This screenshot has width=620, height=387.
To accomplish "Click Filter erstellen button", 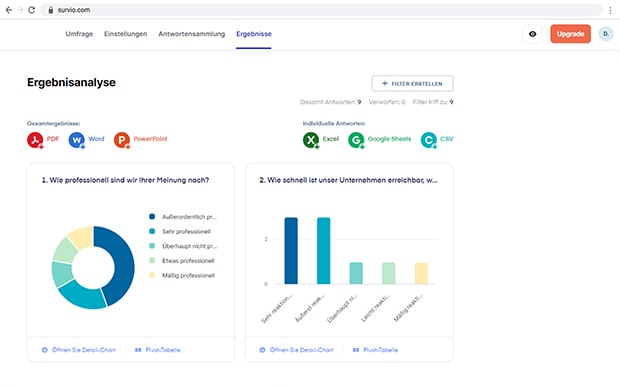I will pyautogui.click(x=412, y=83).
